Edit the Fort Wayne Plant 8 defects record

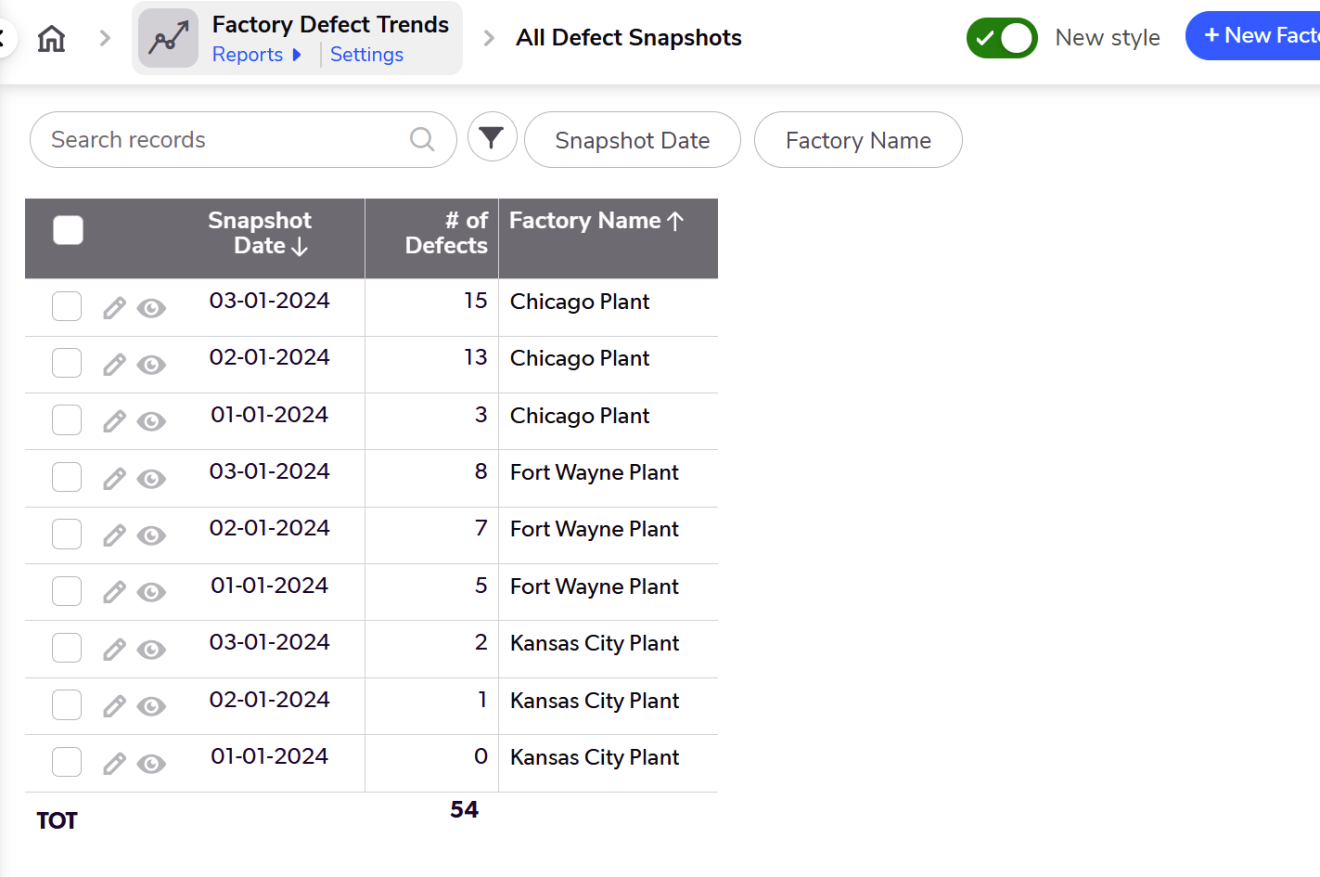[115, 479]
